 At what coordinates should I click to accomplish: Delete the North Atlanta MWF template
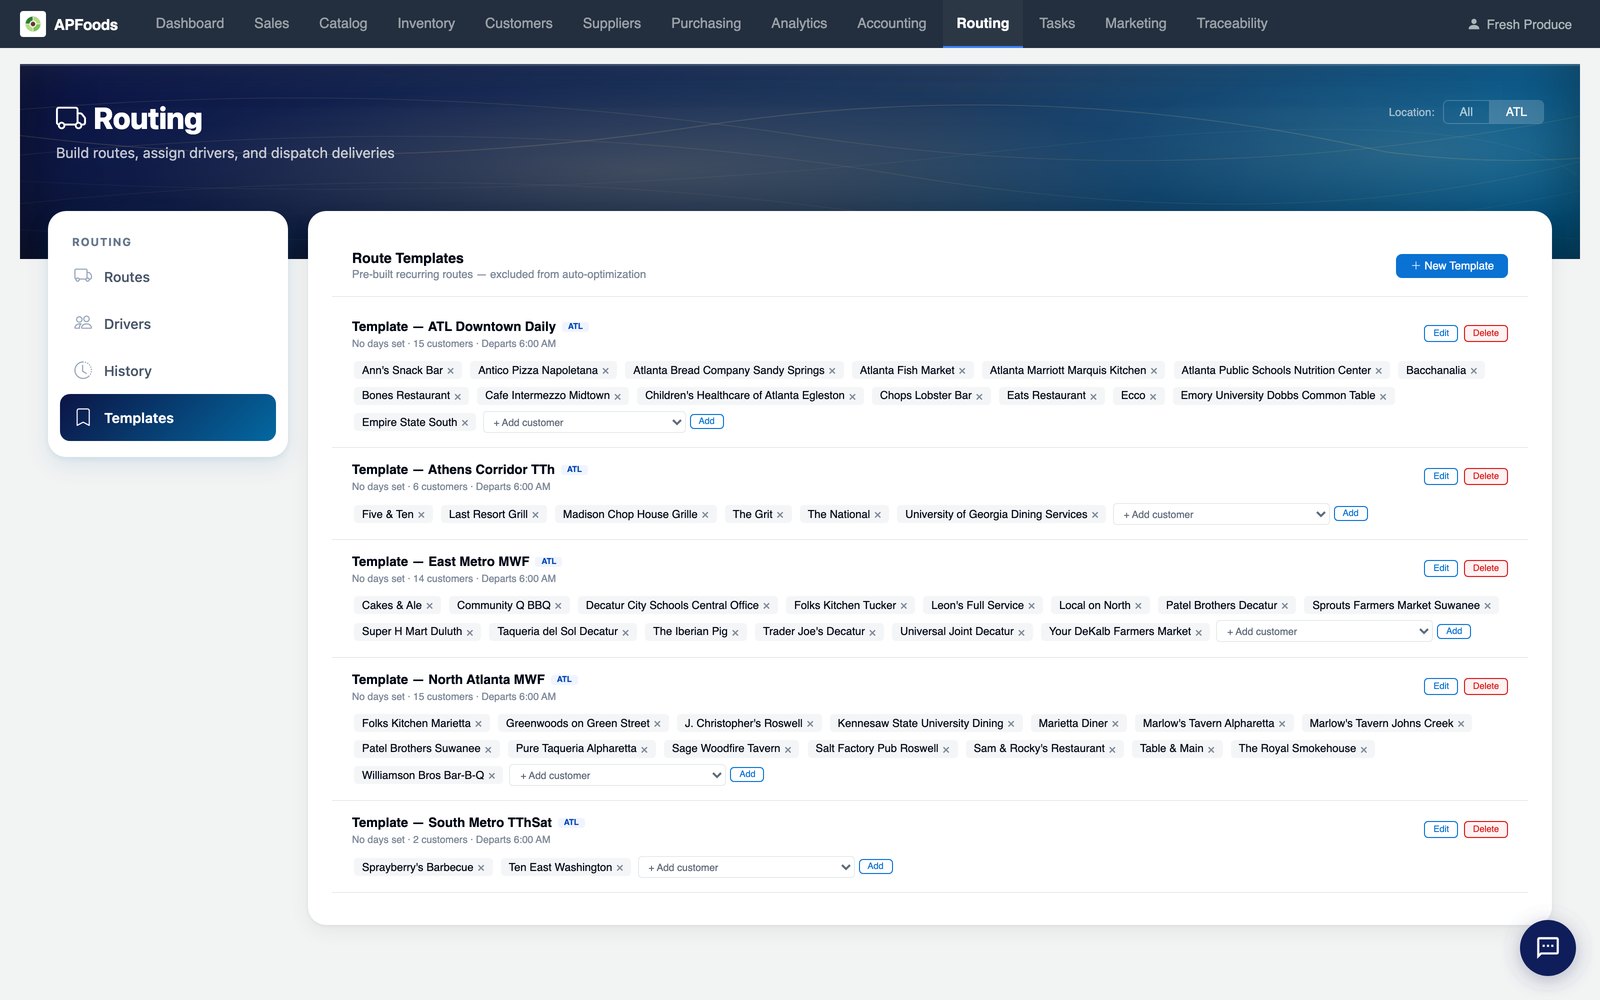click(x=1486, y=686)
